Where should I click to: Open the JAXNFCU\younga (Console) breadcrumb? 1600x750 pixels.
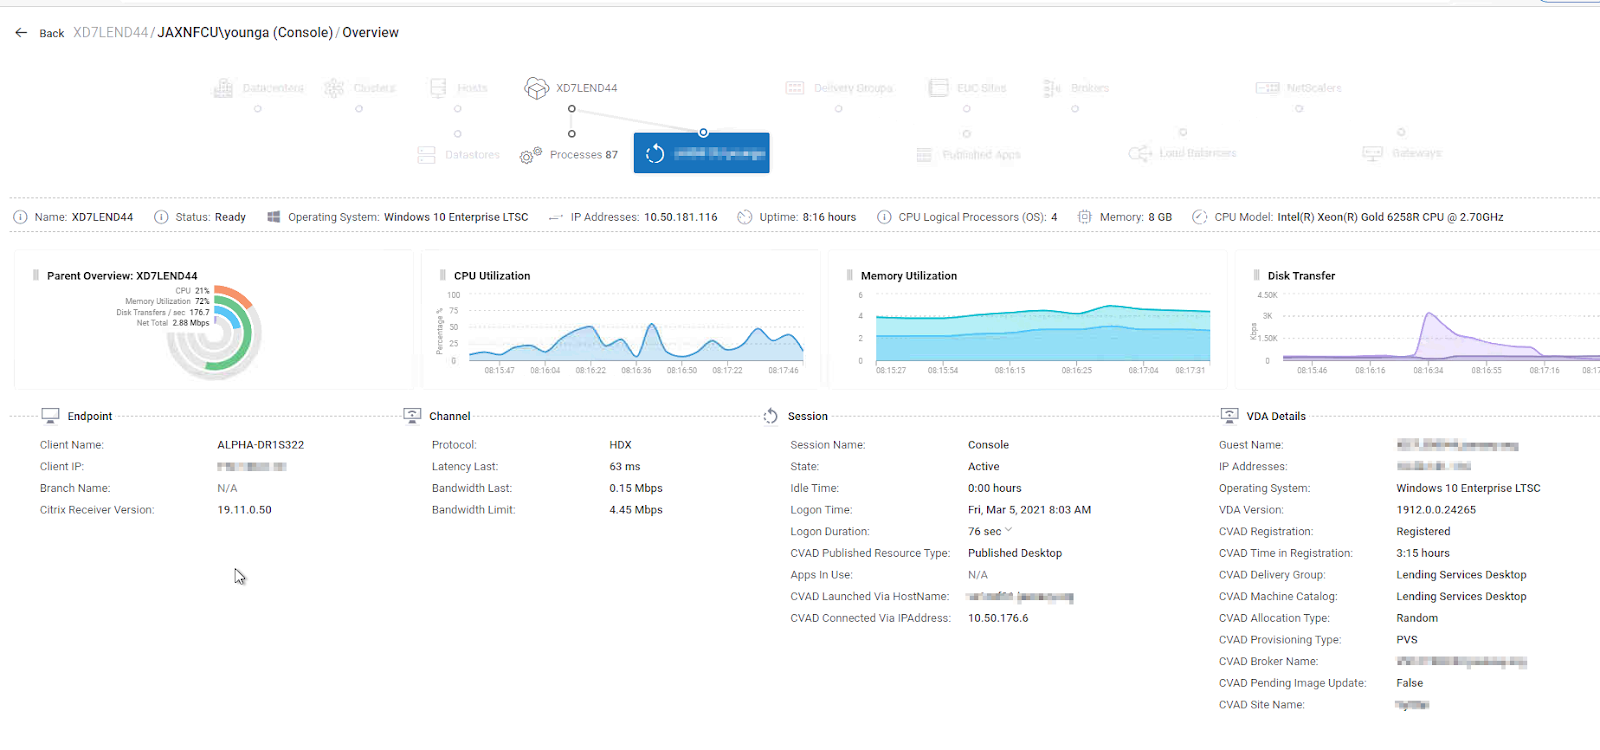[x=245, y=33]
